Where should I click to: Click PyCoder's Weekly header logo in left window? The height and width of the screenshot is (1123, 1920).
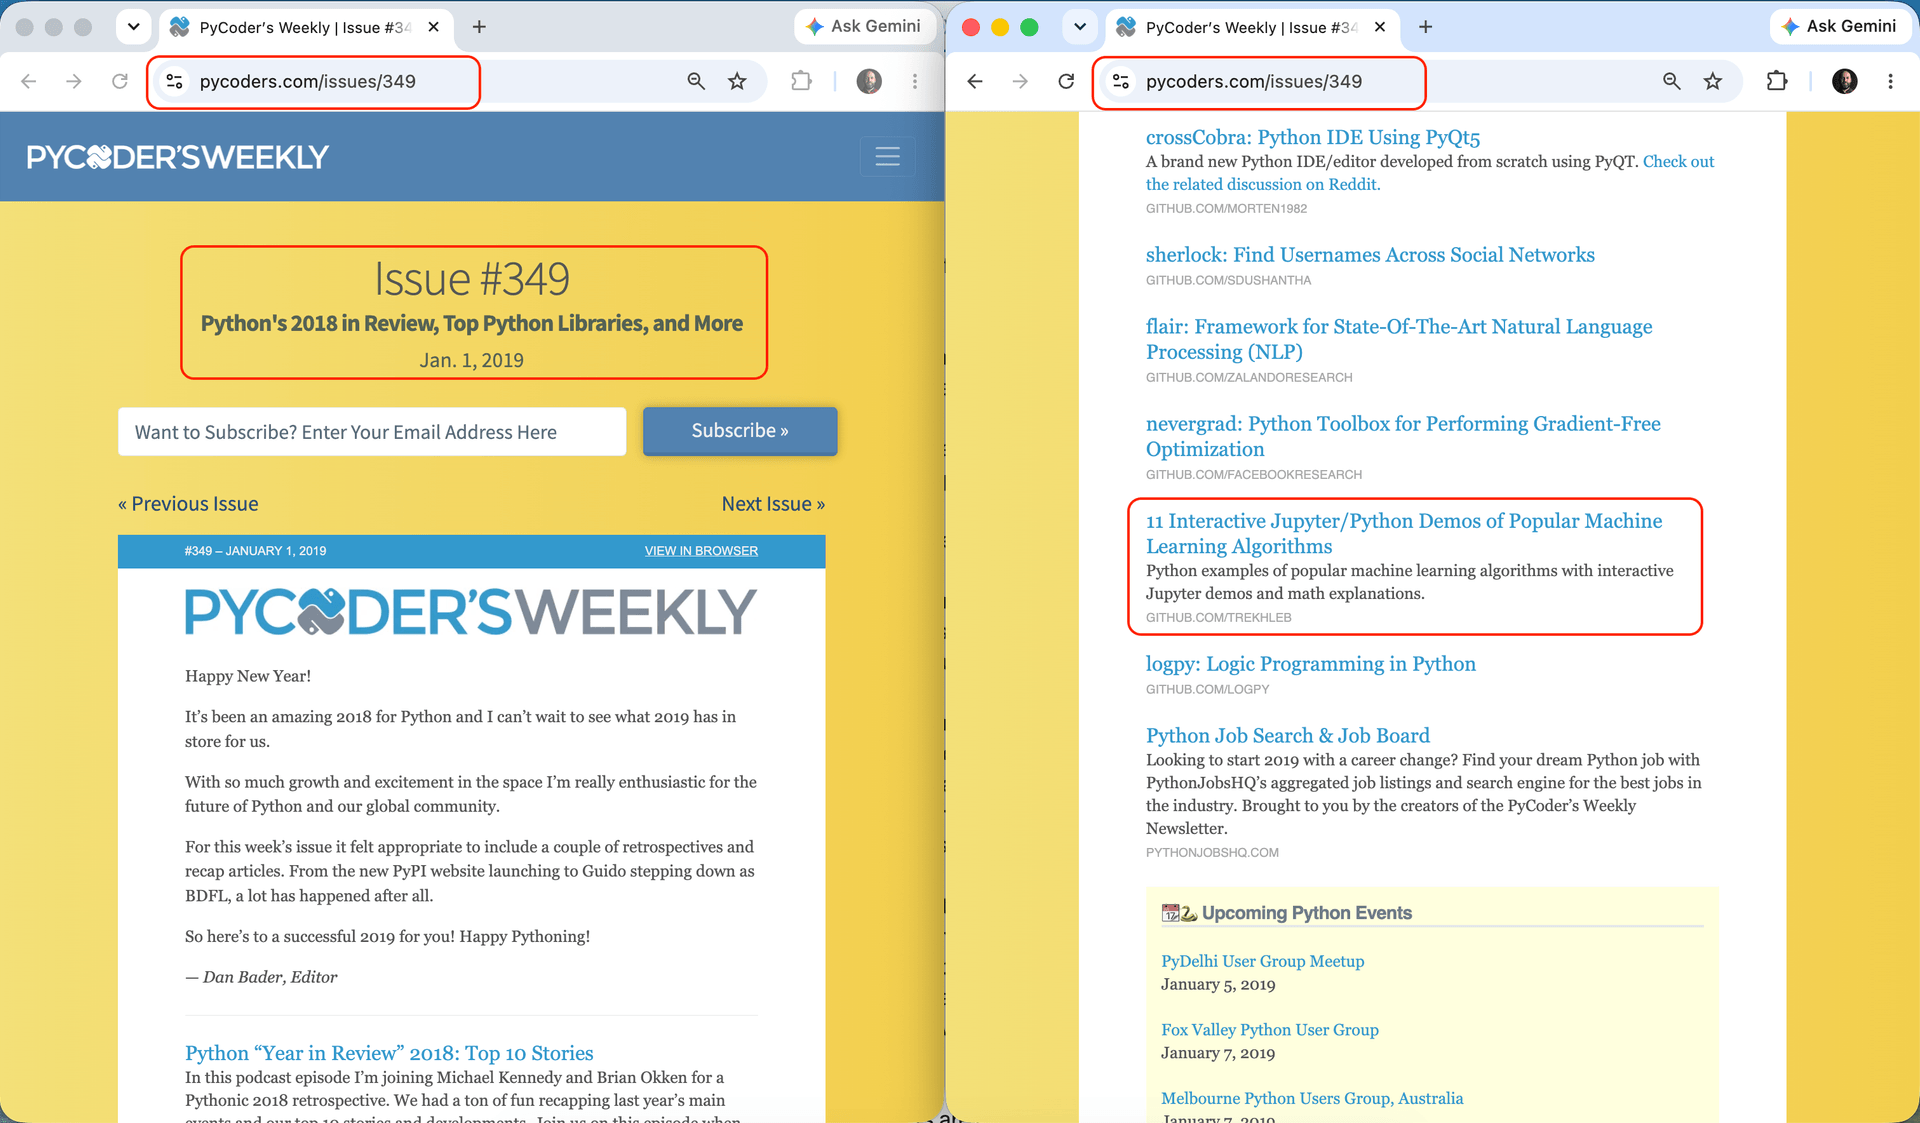(x=177, y=157)
